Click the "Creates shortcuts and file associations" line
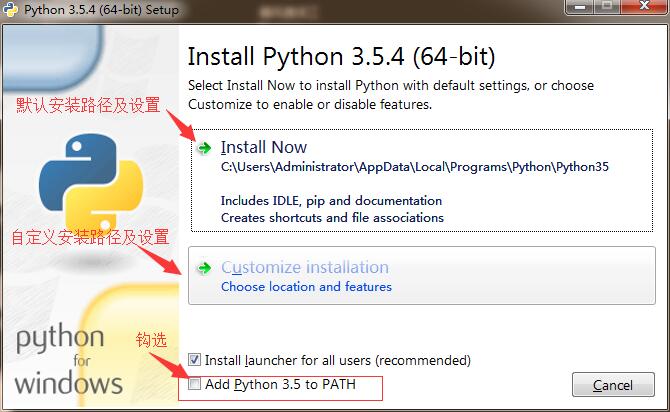This screenshot has height=412, width=670. click(x=332, y=217)
